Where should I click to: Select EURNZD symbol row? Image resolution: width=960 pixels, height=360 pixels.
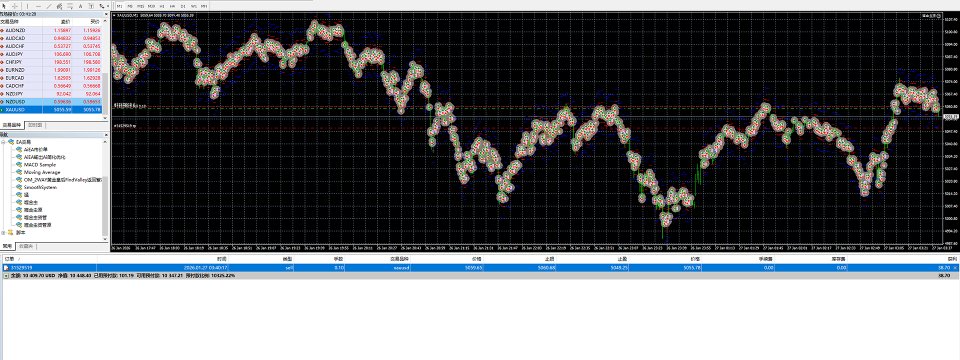pyautogui.click(x=51, y=70)
